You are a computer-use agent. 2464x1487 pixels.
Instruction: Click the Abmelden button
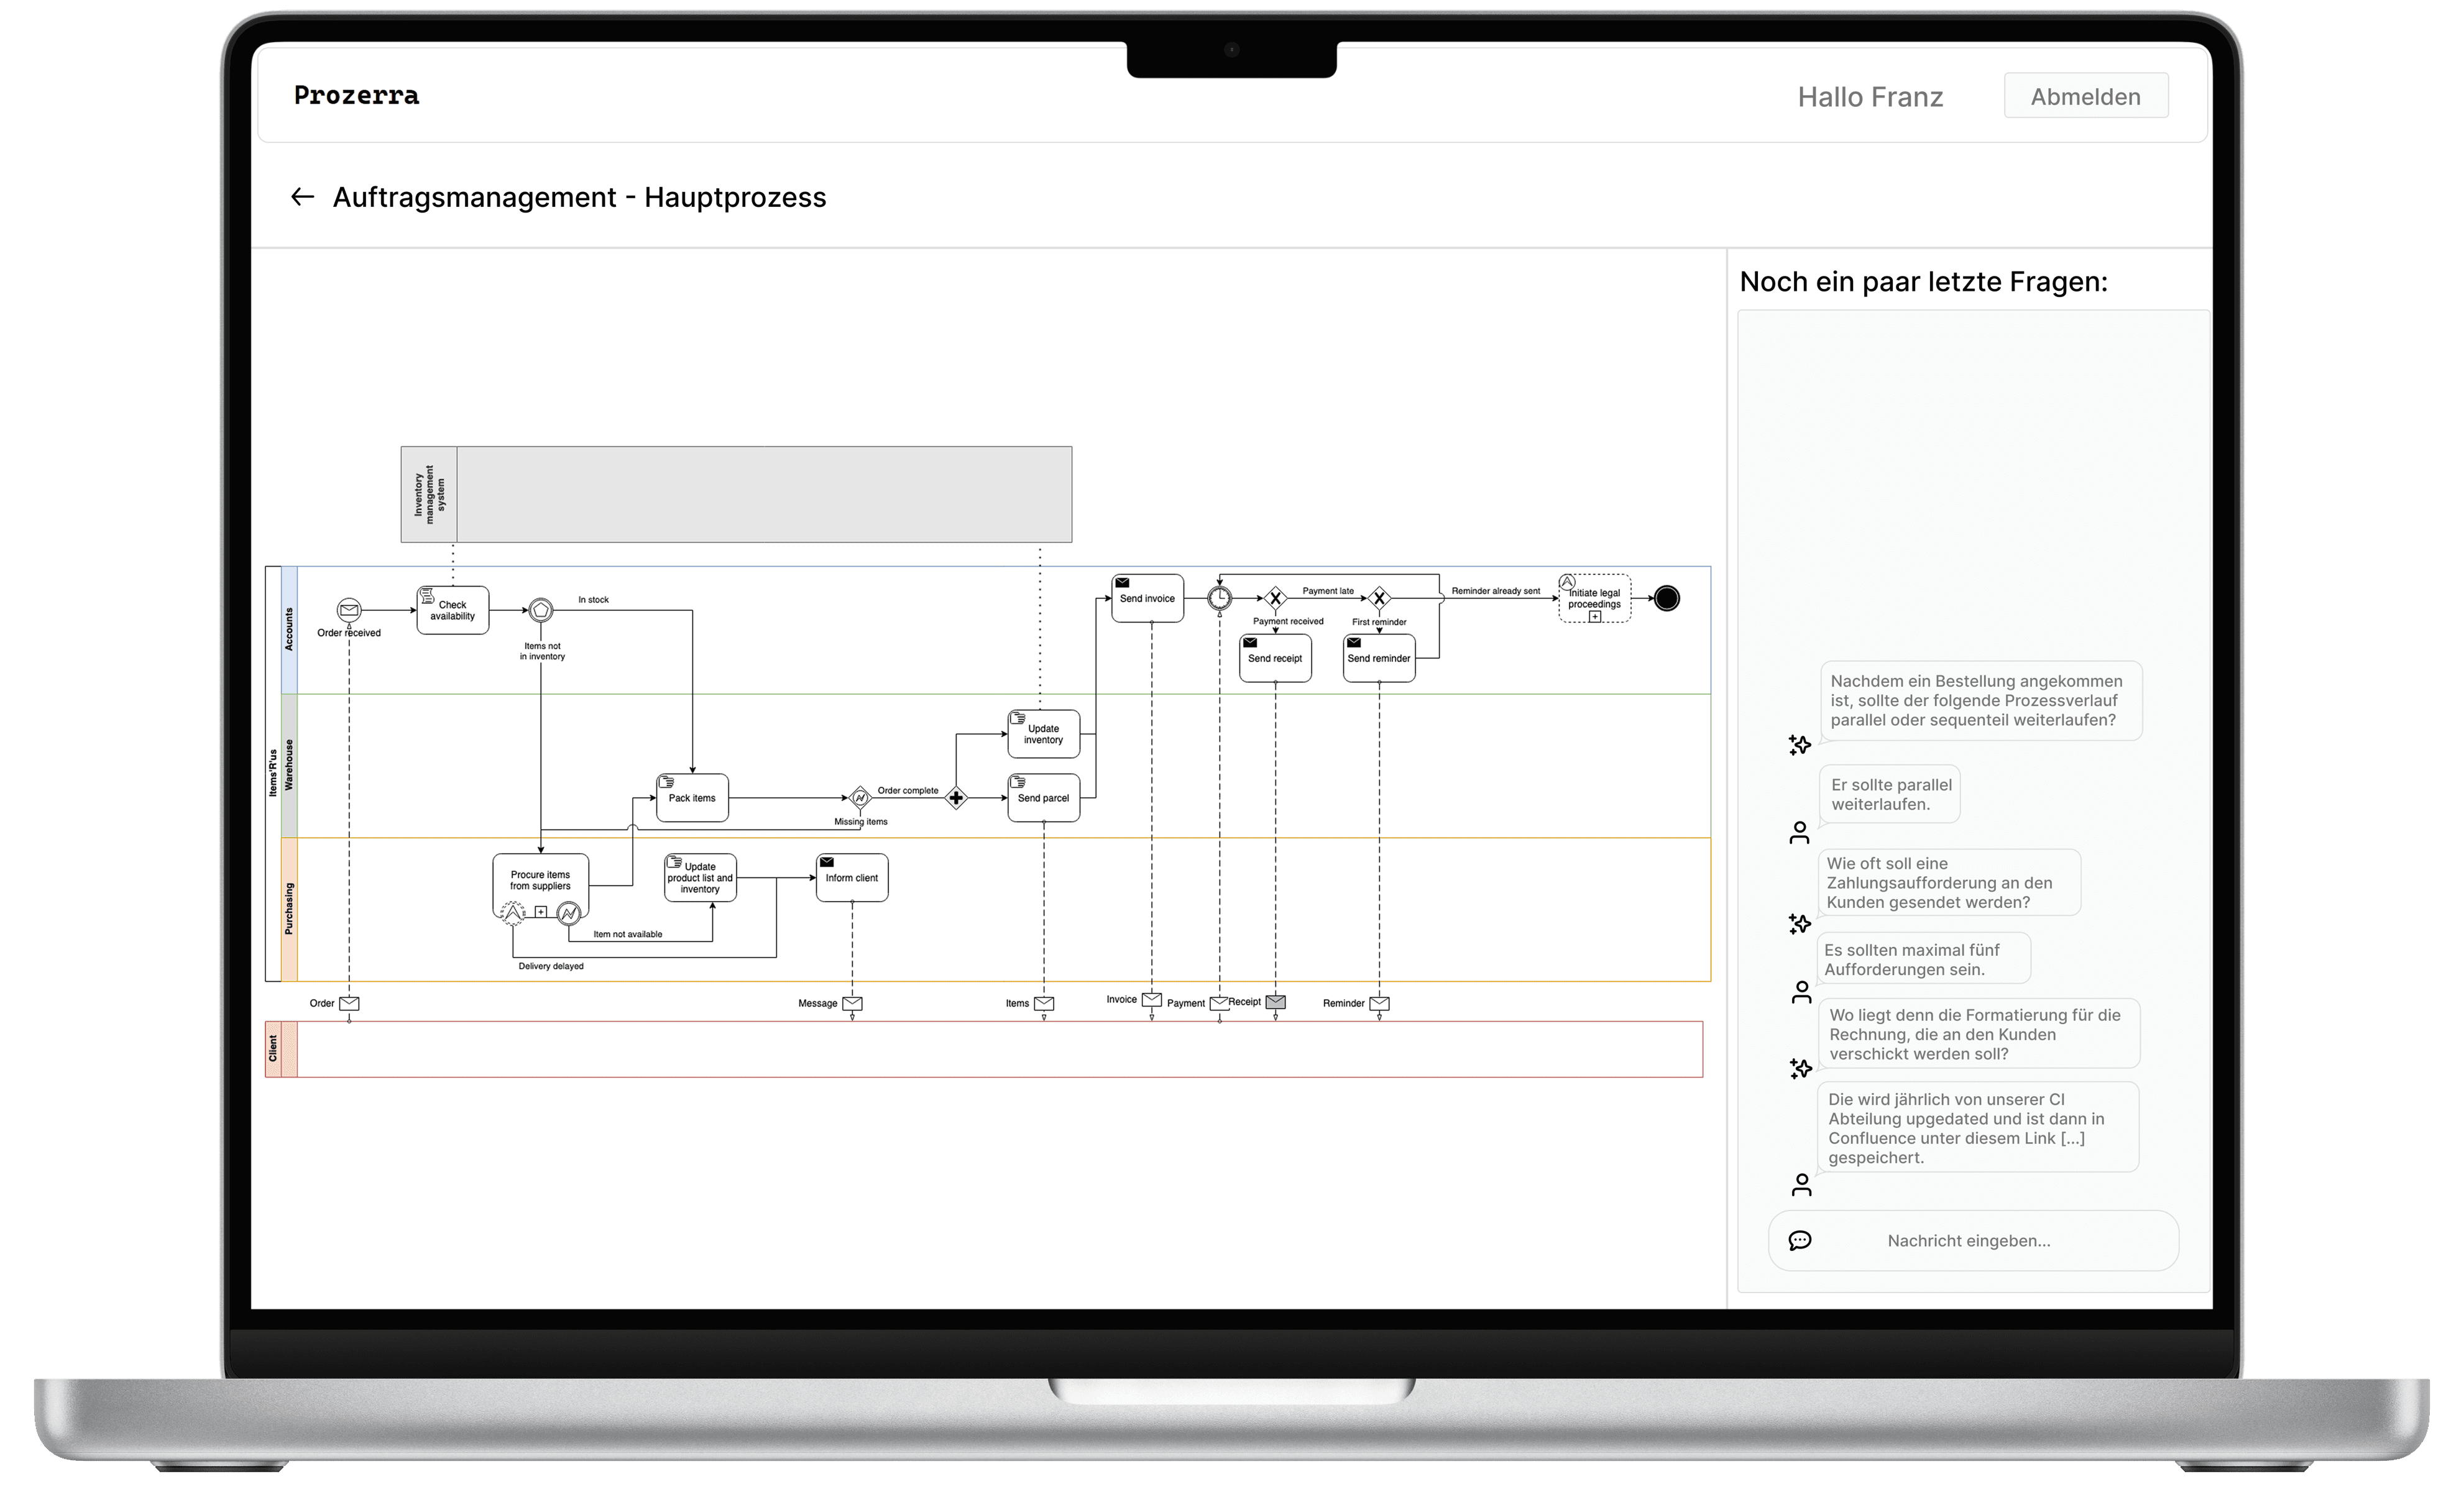[x=2085, y=96]
